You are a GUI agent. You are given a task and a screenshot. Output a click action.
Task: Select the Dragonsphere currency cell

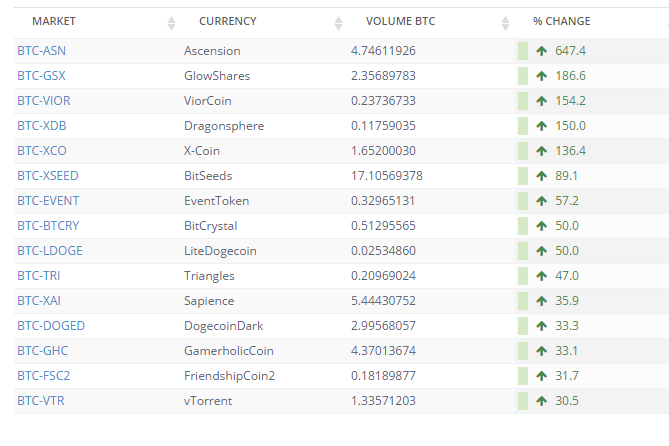pos(224,126)
